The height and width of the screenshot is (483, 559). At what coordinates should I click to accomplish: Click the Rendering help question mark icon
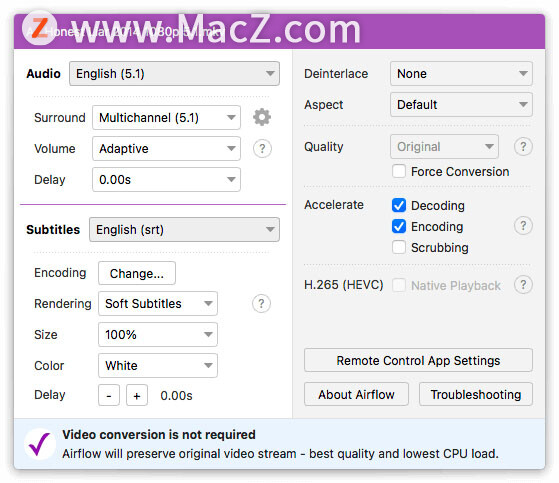261,304
